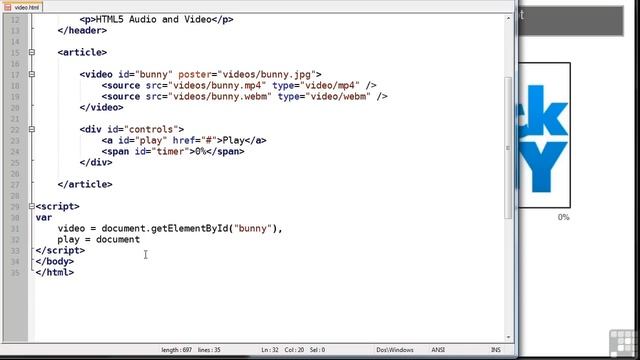The image size is (640, 360).
Task: Select line number 23 in the margin
Action: click(15, 140)
